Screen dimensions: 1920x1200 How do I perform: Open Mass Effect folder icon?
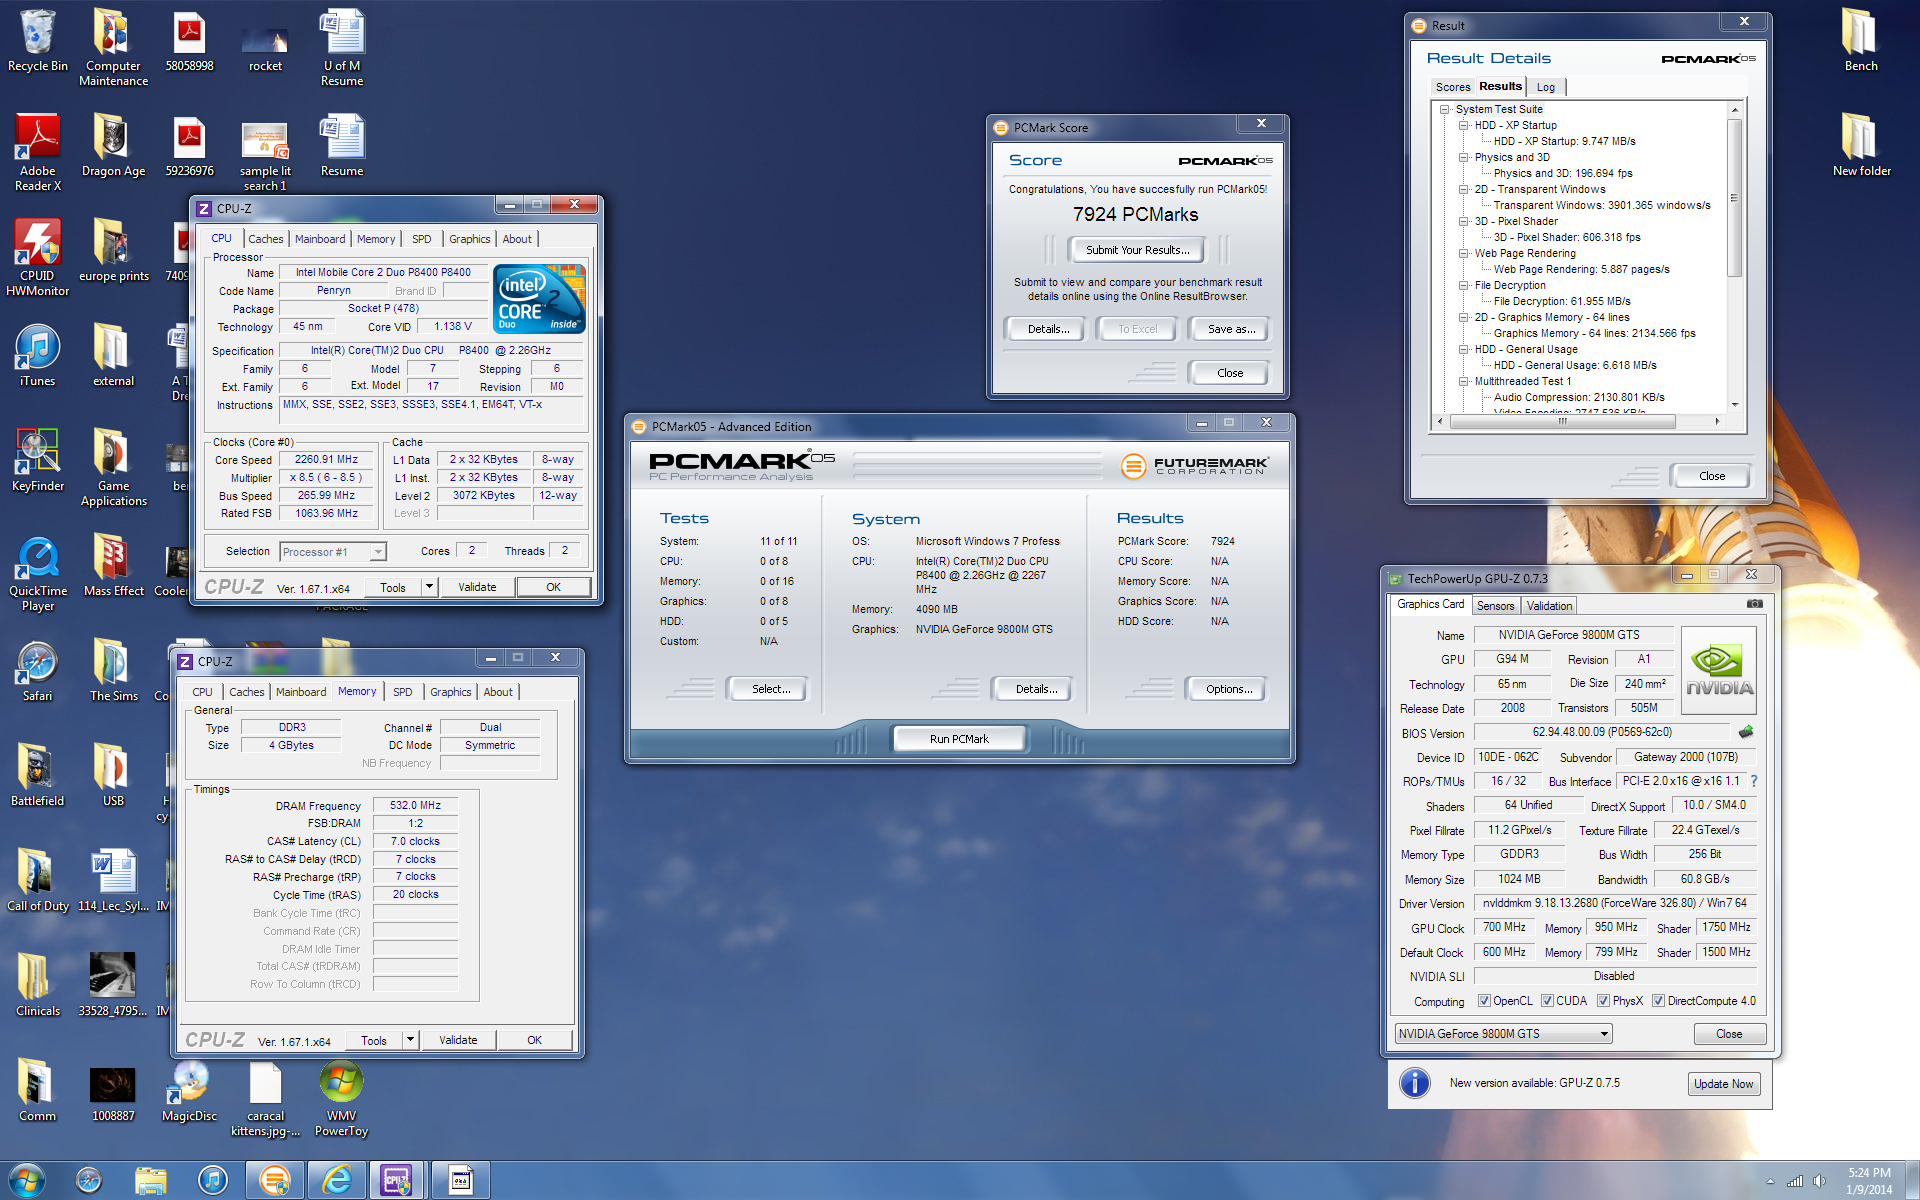[x=113, y=566]
